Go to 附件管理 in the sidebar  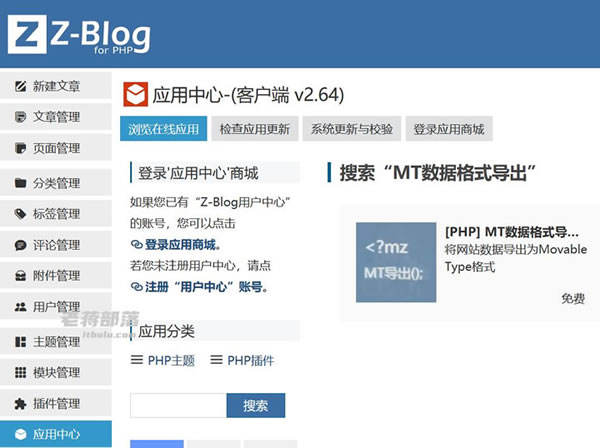point(56,275)
